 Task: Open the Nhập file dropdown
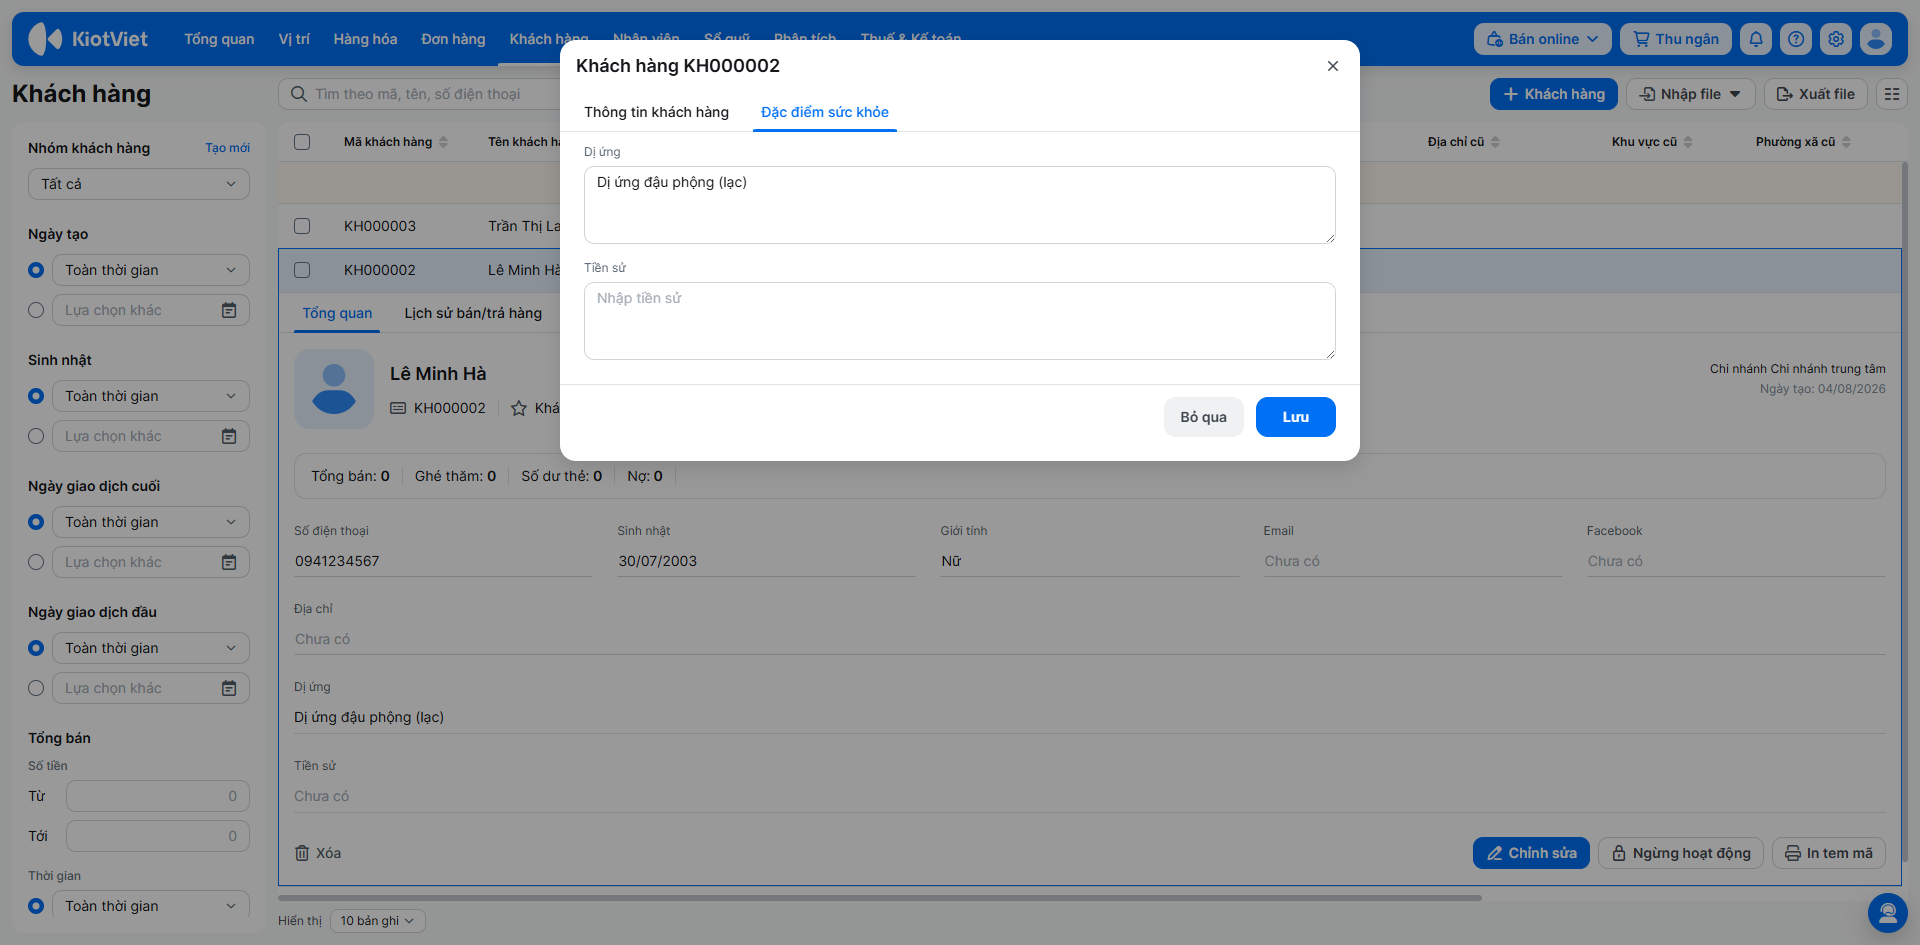pos(1690,94)
